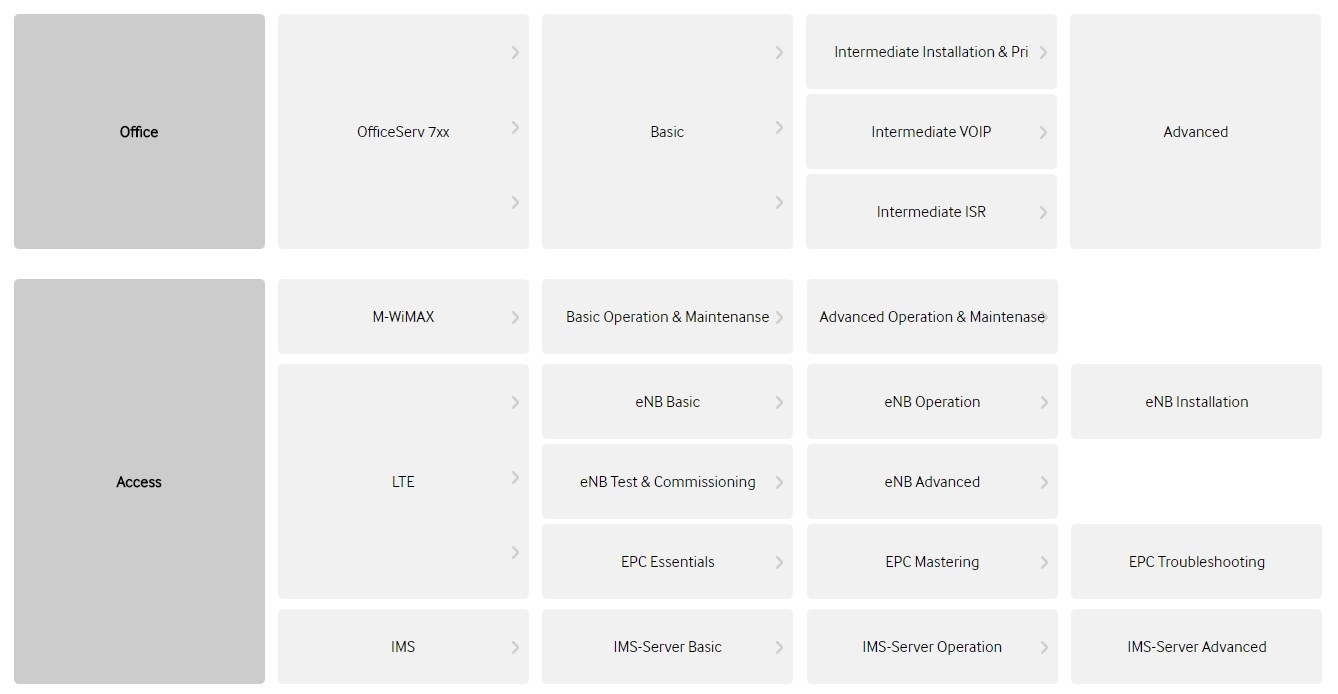The width and height of the screenshot is (1338, 694).
Task: Open the LTE product tile
Action: click(x=403, y=481)
